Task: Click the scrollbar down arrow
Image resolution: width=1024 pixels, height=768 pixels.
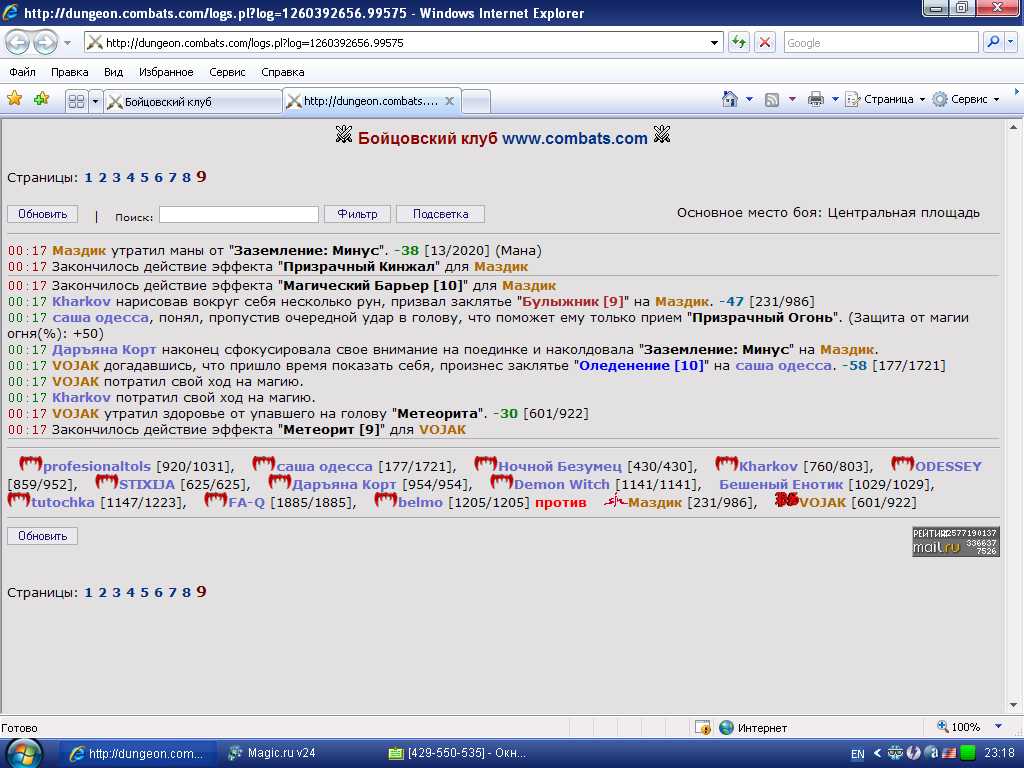Action: click(x=1014, y=705)
